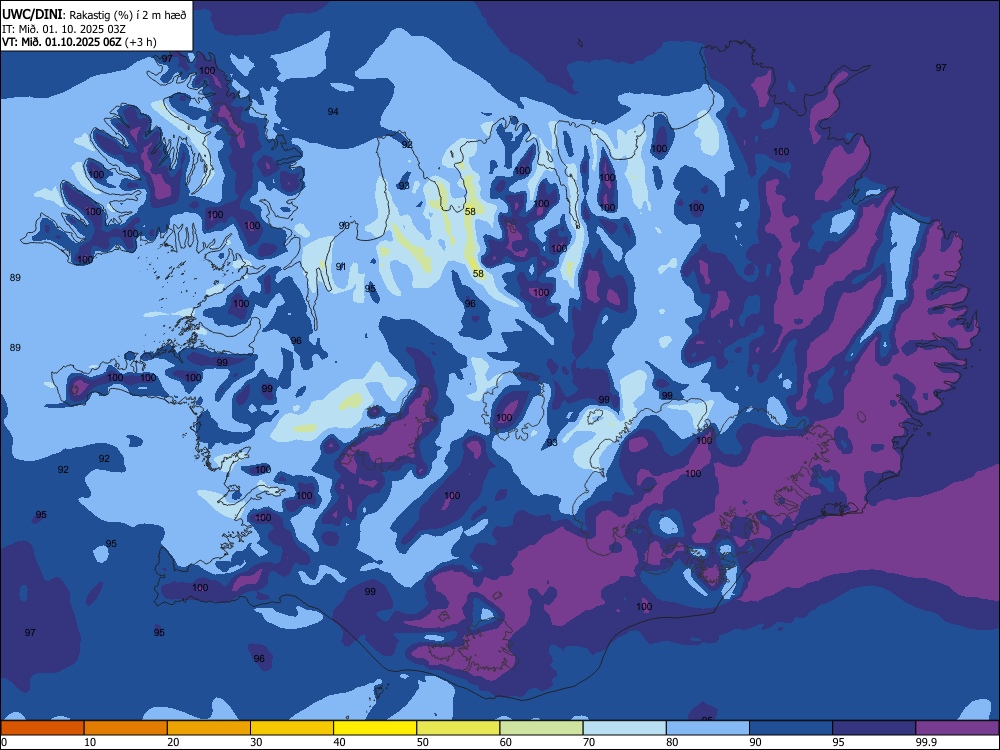
Task: Pick the 60–70 pale green legend swatch
Action: 541,728
